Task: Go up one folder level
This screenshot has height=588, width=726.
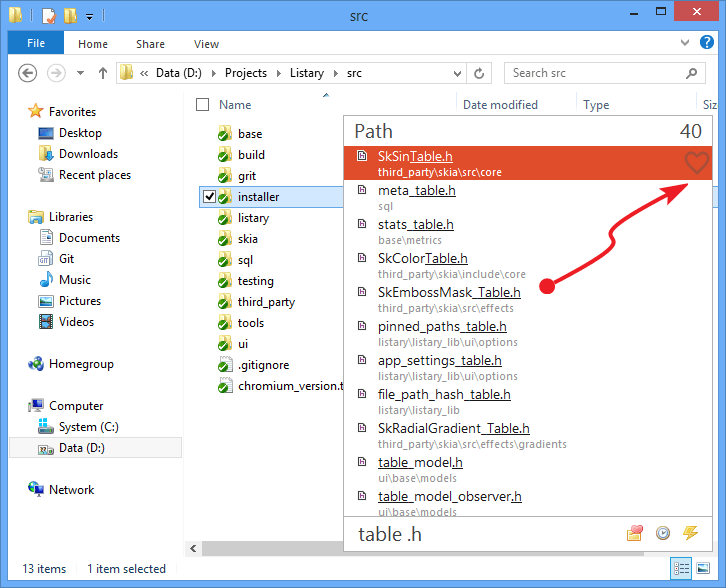Action: click(103, 73)
